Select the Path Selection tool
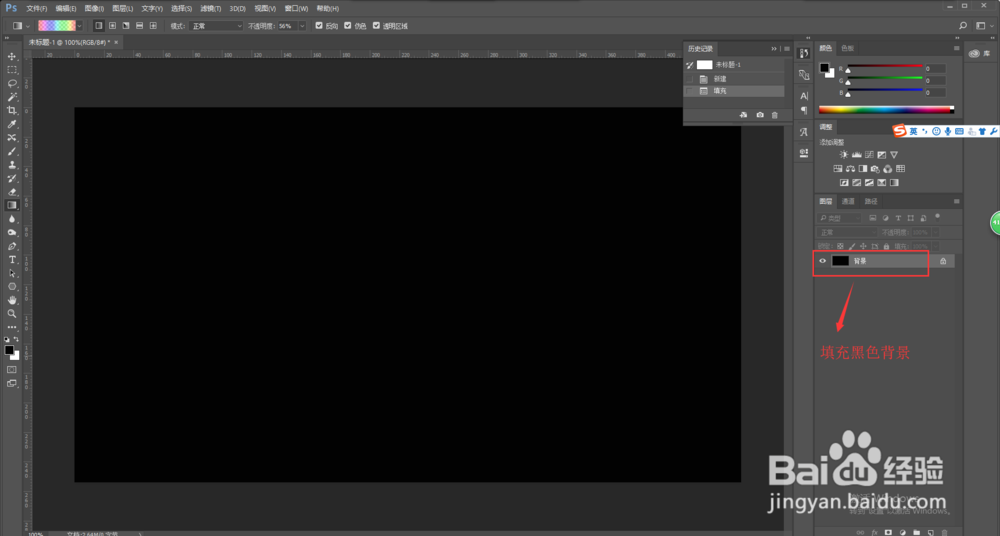Image resolution: width=1000 pixels, height=536 pixels. tap(11, 273)
